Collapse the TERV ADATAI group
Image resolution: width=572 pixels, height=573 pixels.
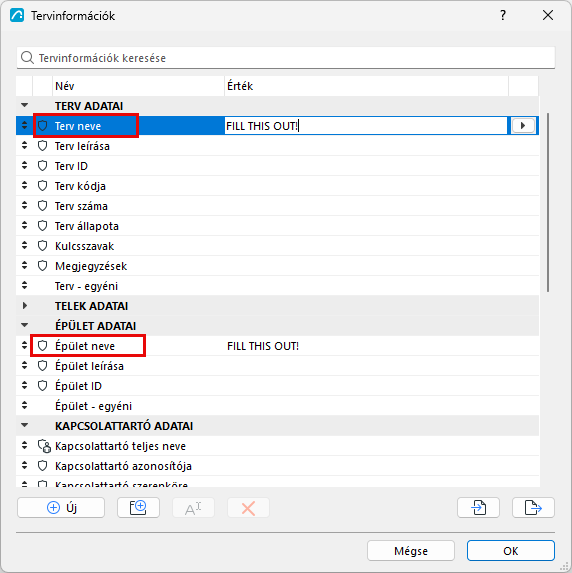coord(24,105)
